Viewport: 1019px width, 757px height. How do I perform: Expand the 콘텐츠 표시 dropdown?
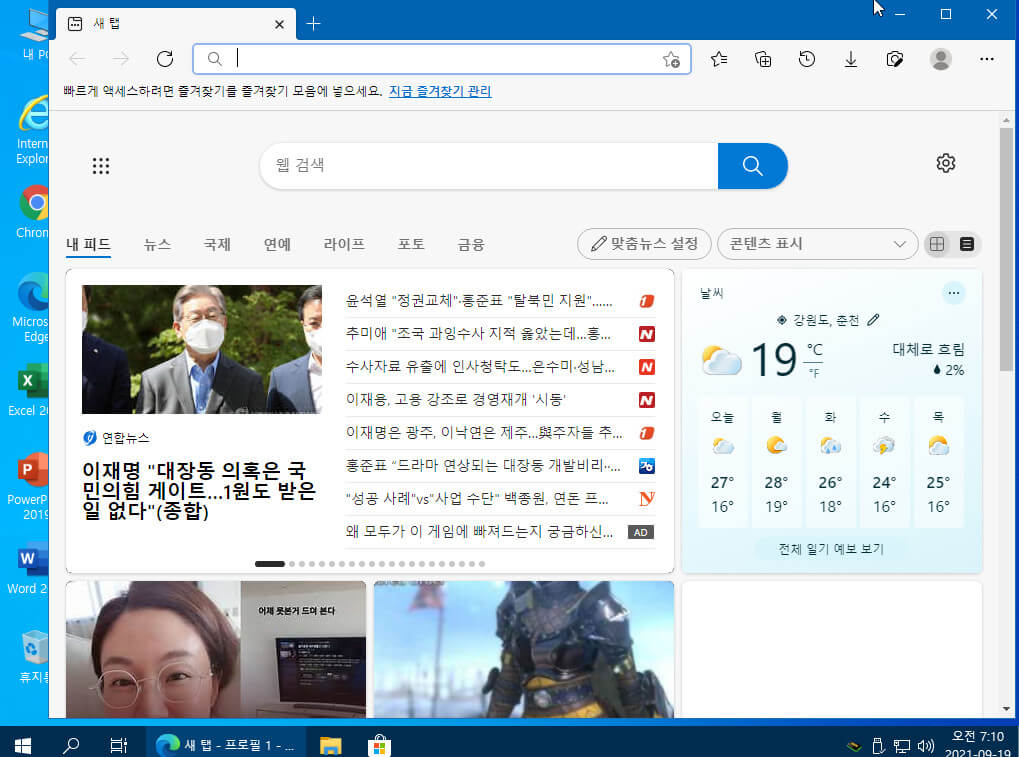pyautogui.click(x=818, y=244)
